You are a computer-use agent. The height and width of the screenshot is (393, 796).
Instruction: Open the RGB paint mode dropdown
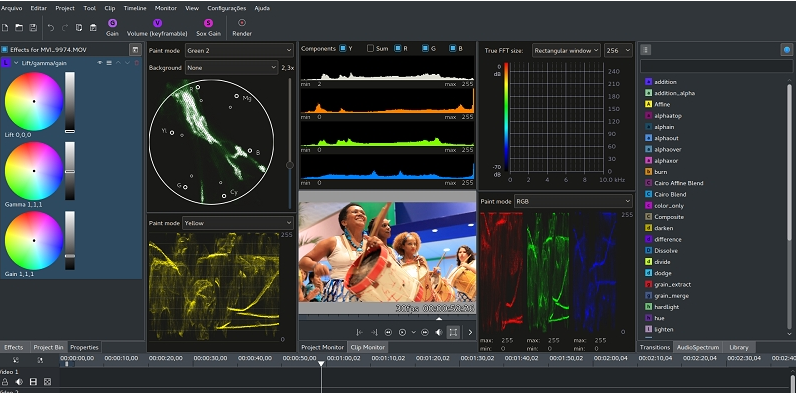point(573,201)
